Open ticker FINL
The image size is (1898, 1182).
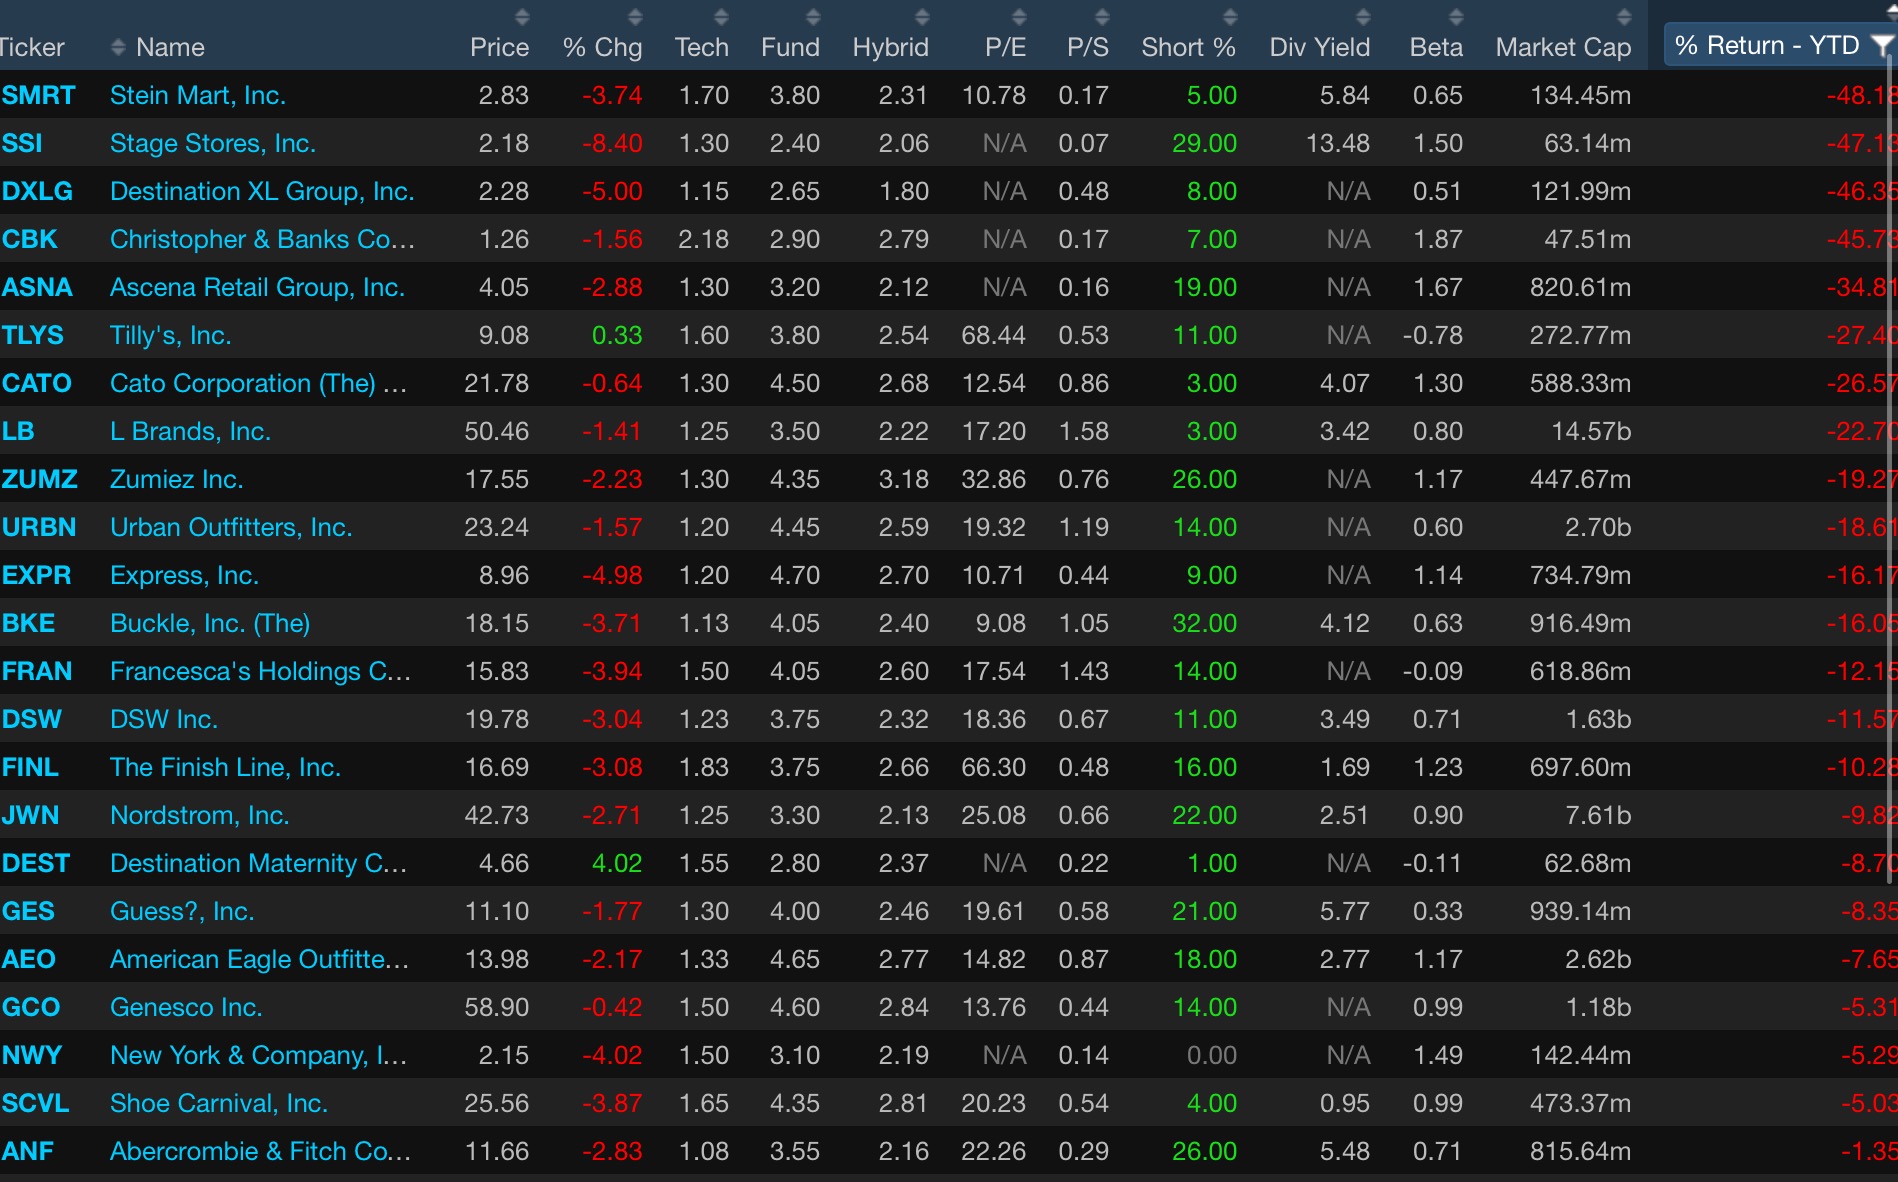point(30,767)
